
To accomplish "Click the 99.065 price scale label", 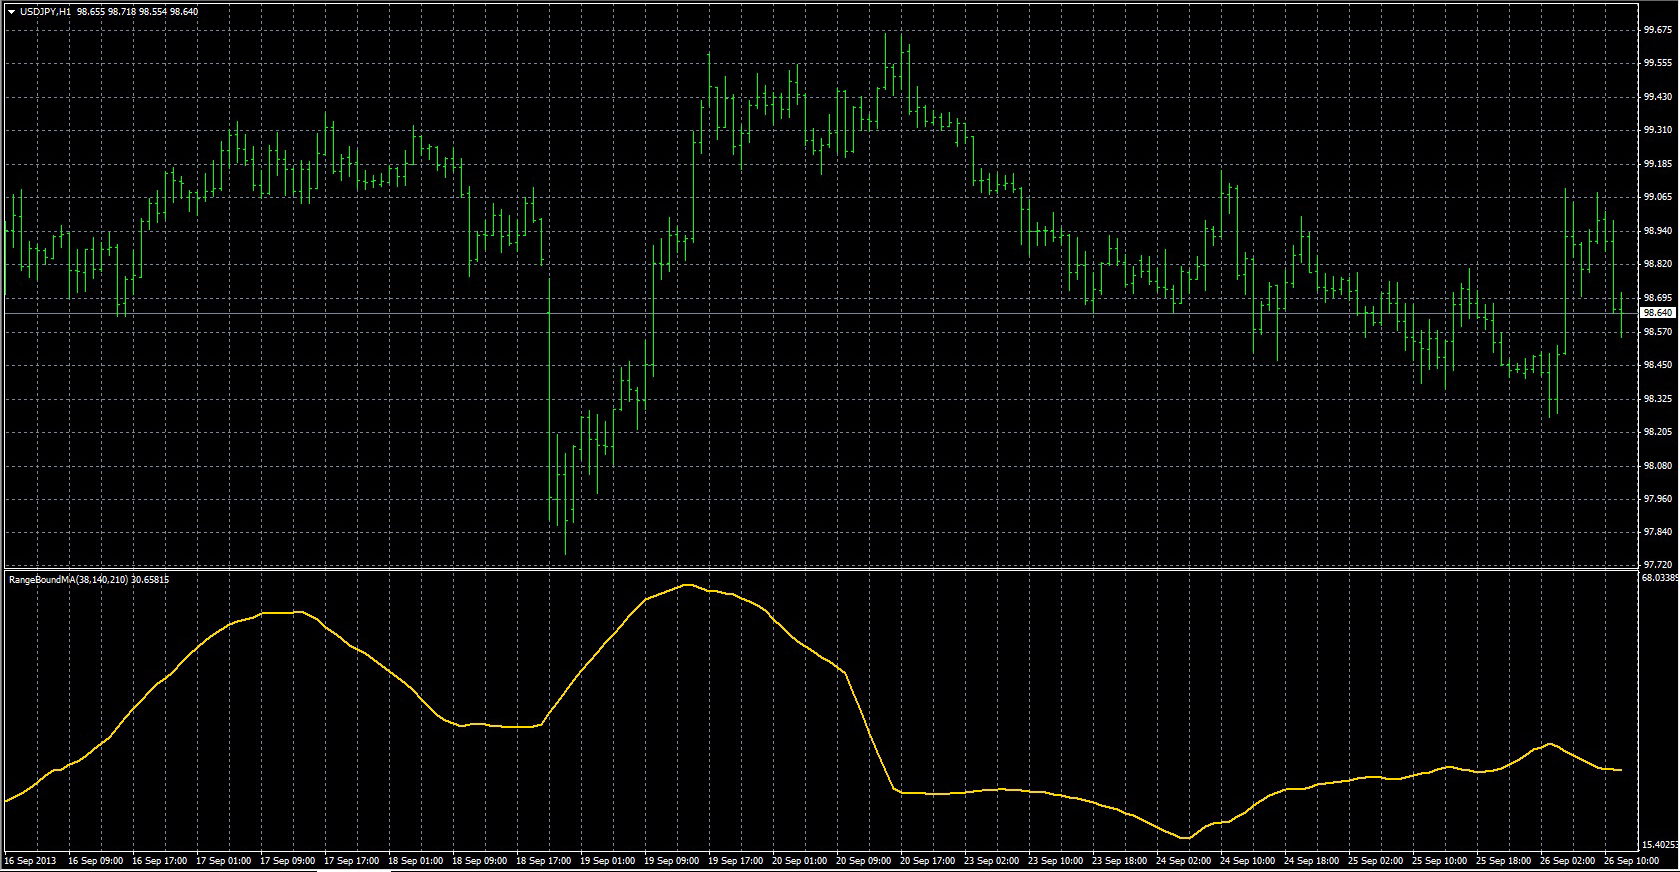I will click(1657, 197).
